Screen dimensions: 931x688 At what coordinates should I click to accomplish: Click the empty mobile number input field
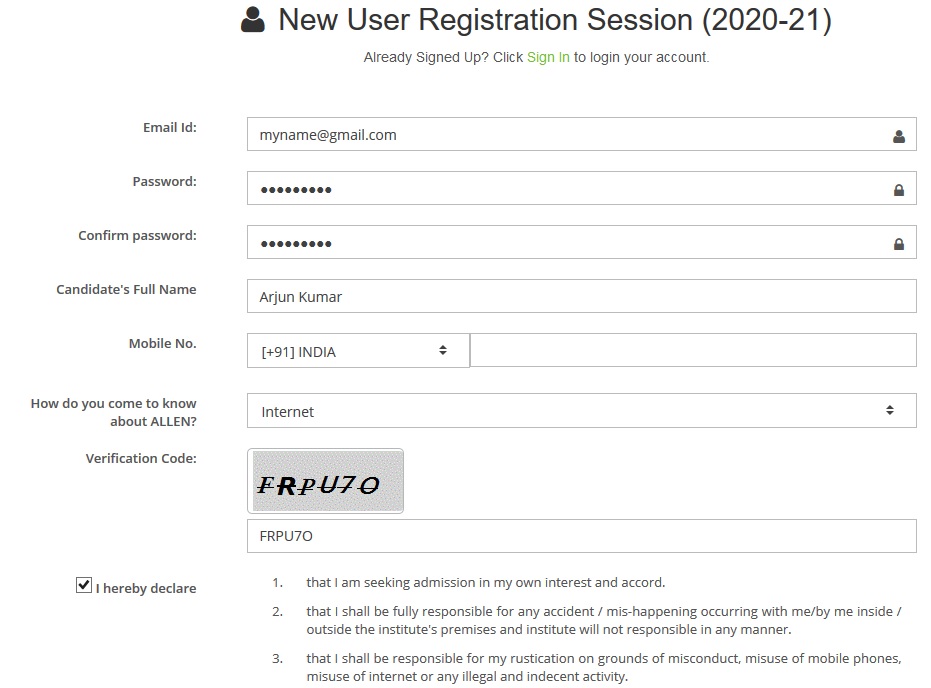693,350
